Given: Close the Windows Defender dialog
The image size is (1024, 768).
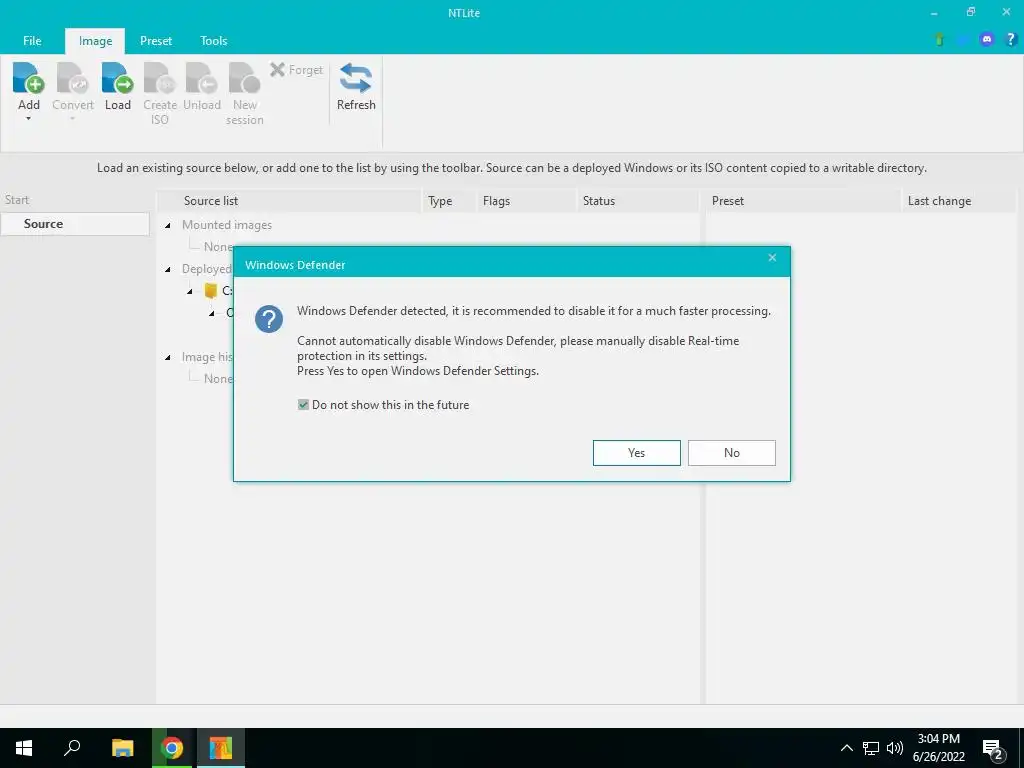Looking at the screenshot, I should (x=772, y=258).
